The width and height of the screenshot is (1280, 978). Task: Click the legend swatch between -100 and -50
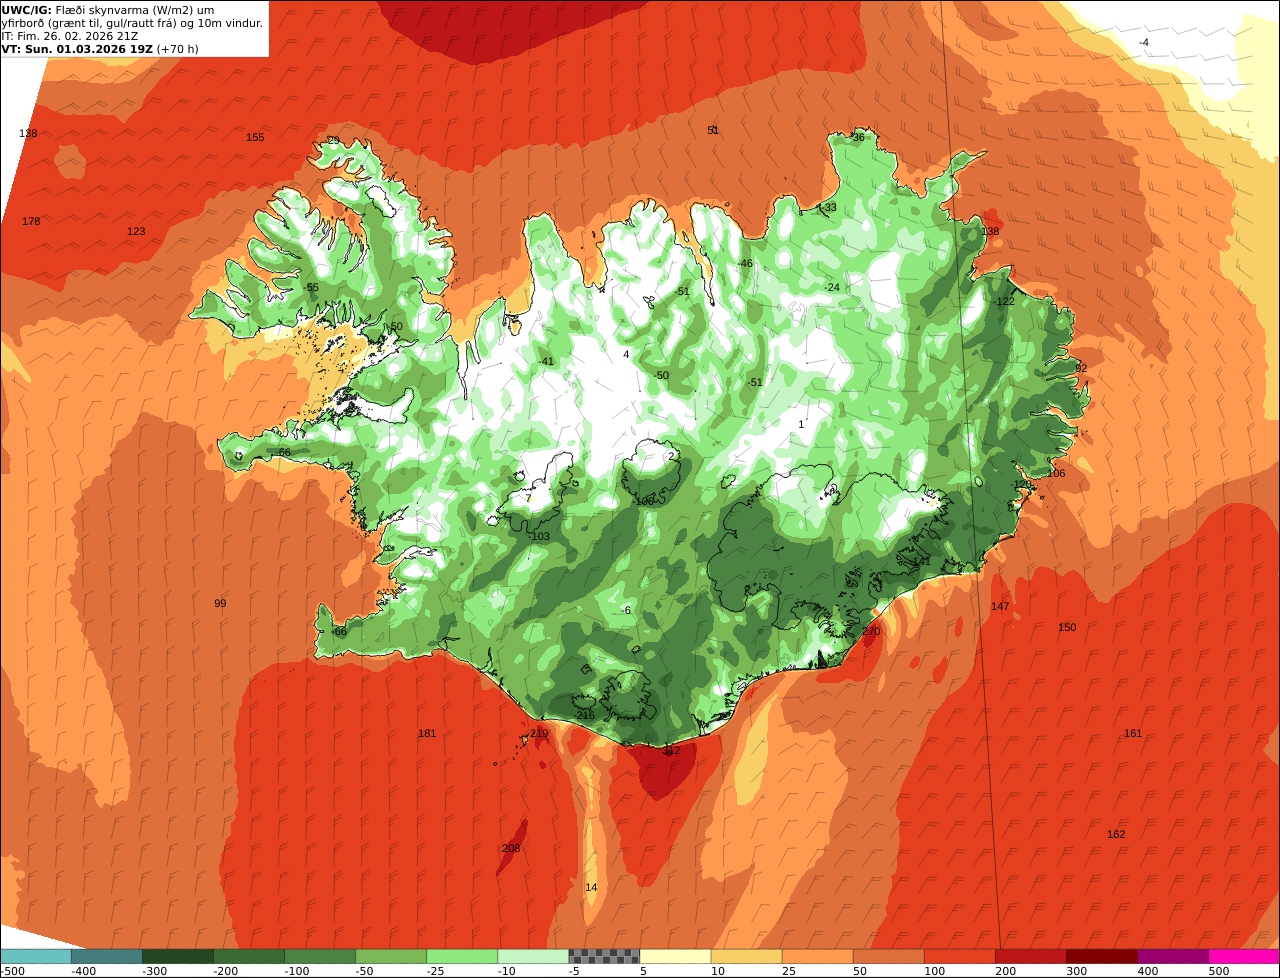point(320,956)
